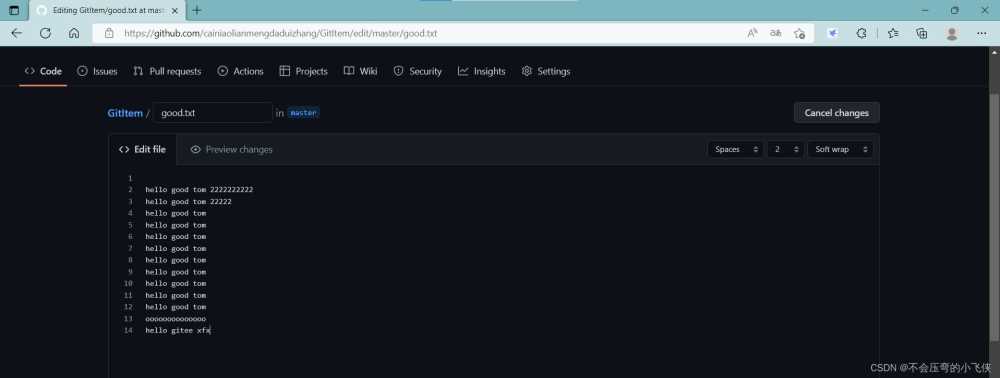
Task: Open the Issues tab
Action: [98, 71]
